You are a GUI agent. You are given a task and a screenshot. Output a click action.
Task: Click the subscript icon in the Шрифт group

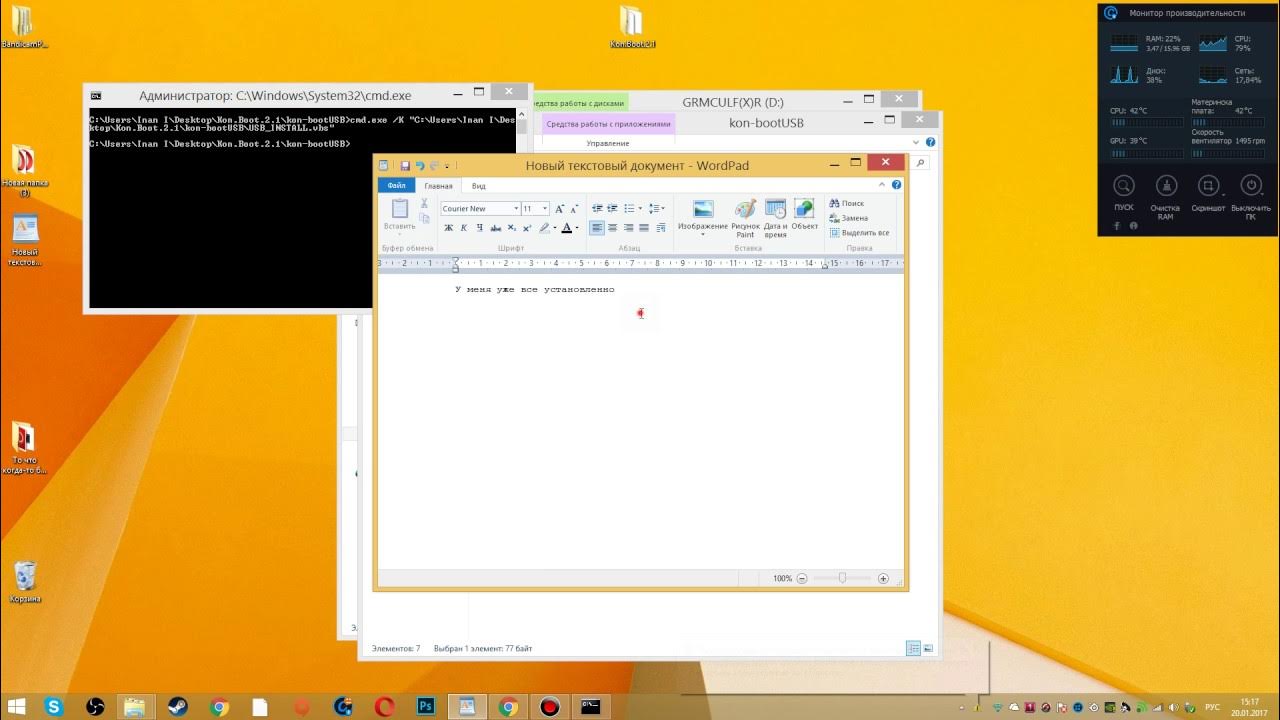[x=511, y=228]
